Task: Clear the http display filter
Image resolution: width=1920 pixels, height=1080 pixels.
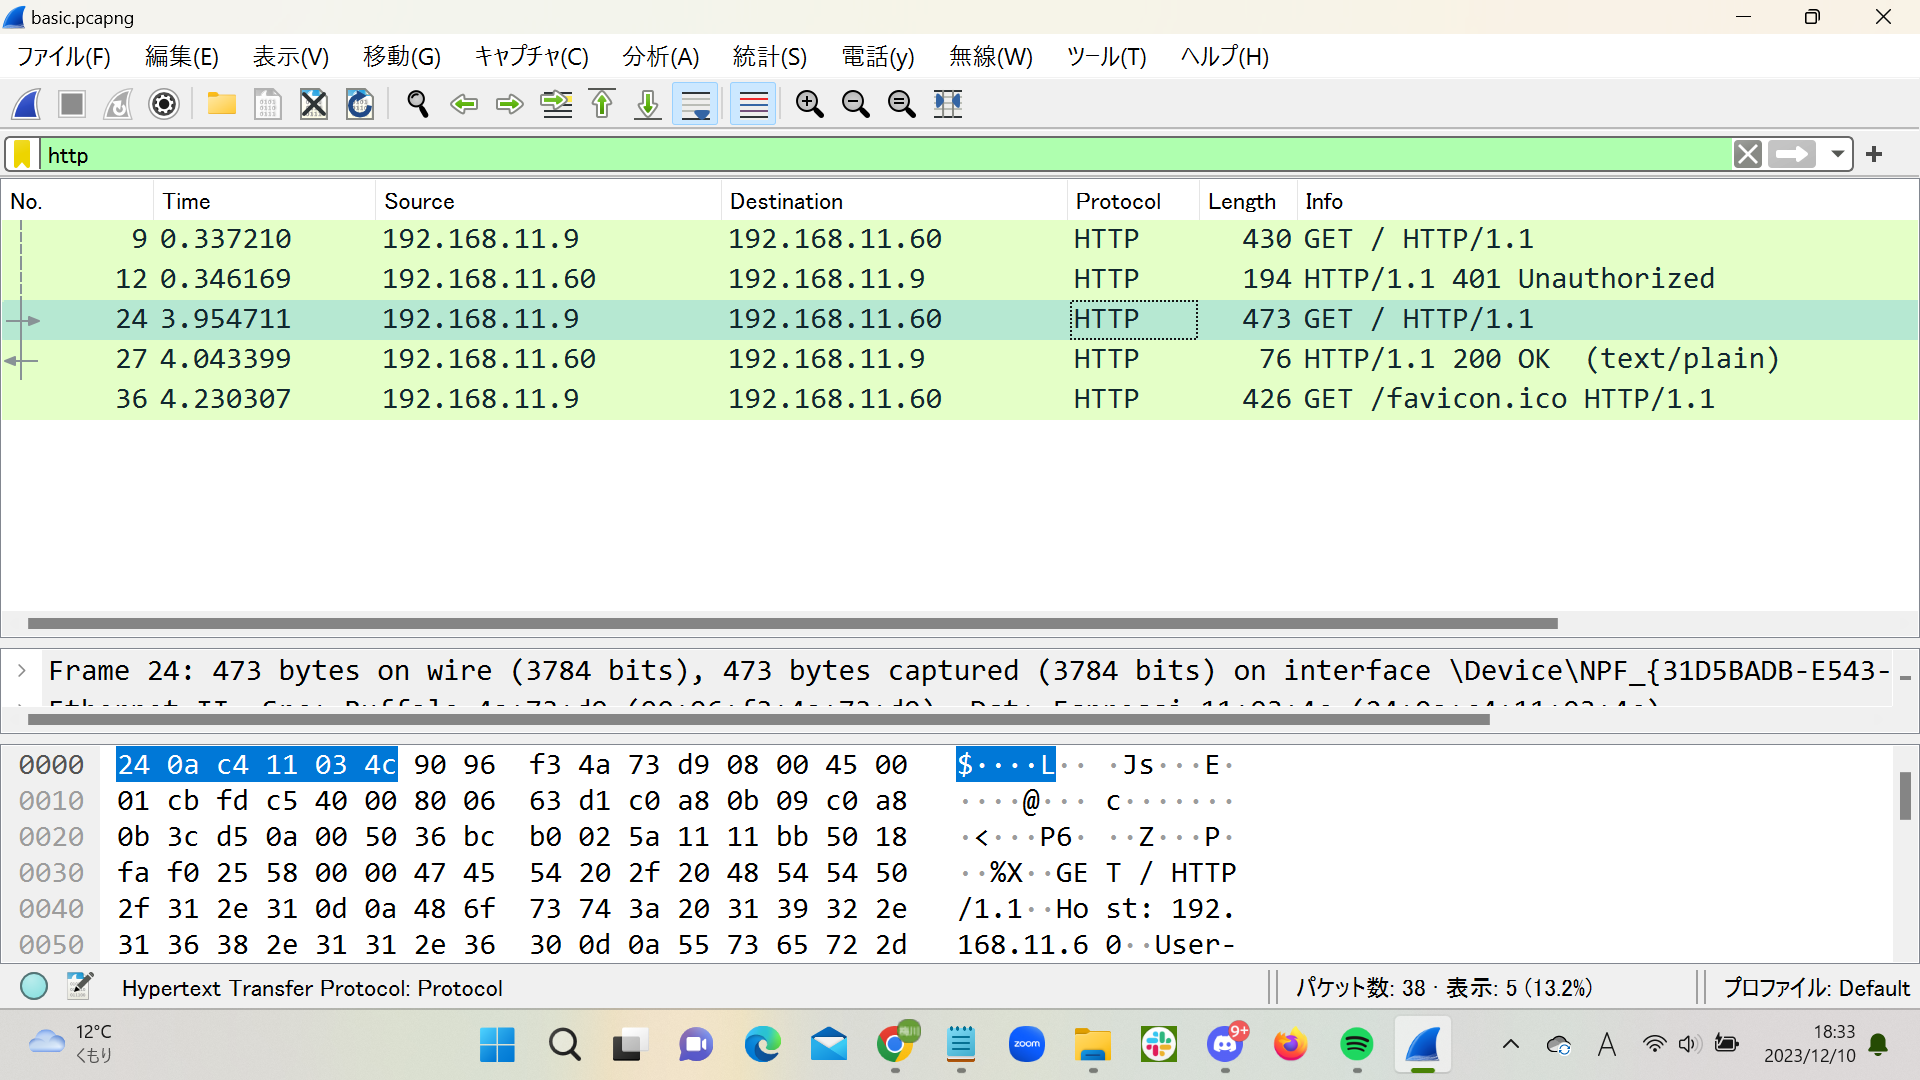Action: click(x=1747, y=155)
